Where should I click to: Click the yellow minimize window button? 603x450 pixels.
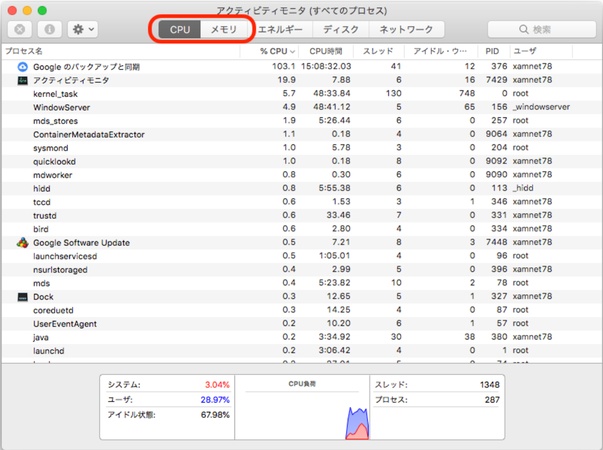pos(27,10)
